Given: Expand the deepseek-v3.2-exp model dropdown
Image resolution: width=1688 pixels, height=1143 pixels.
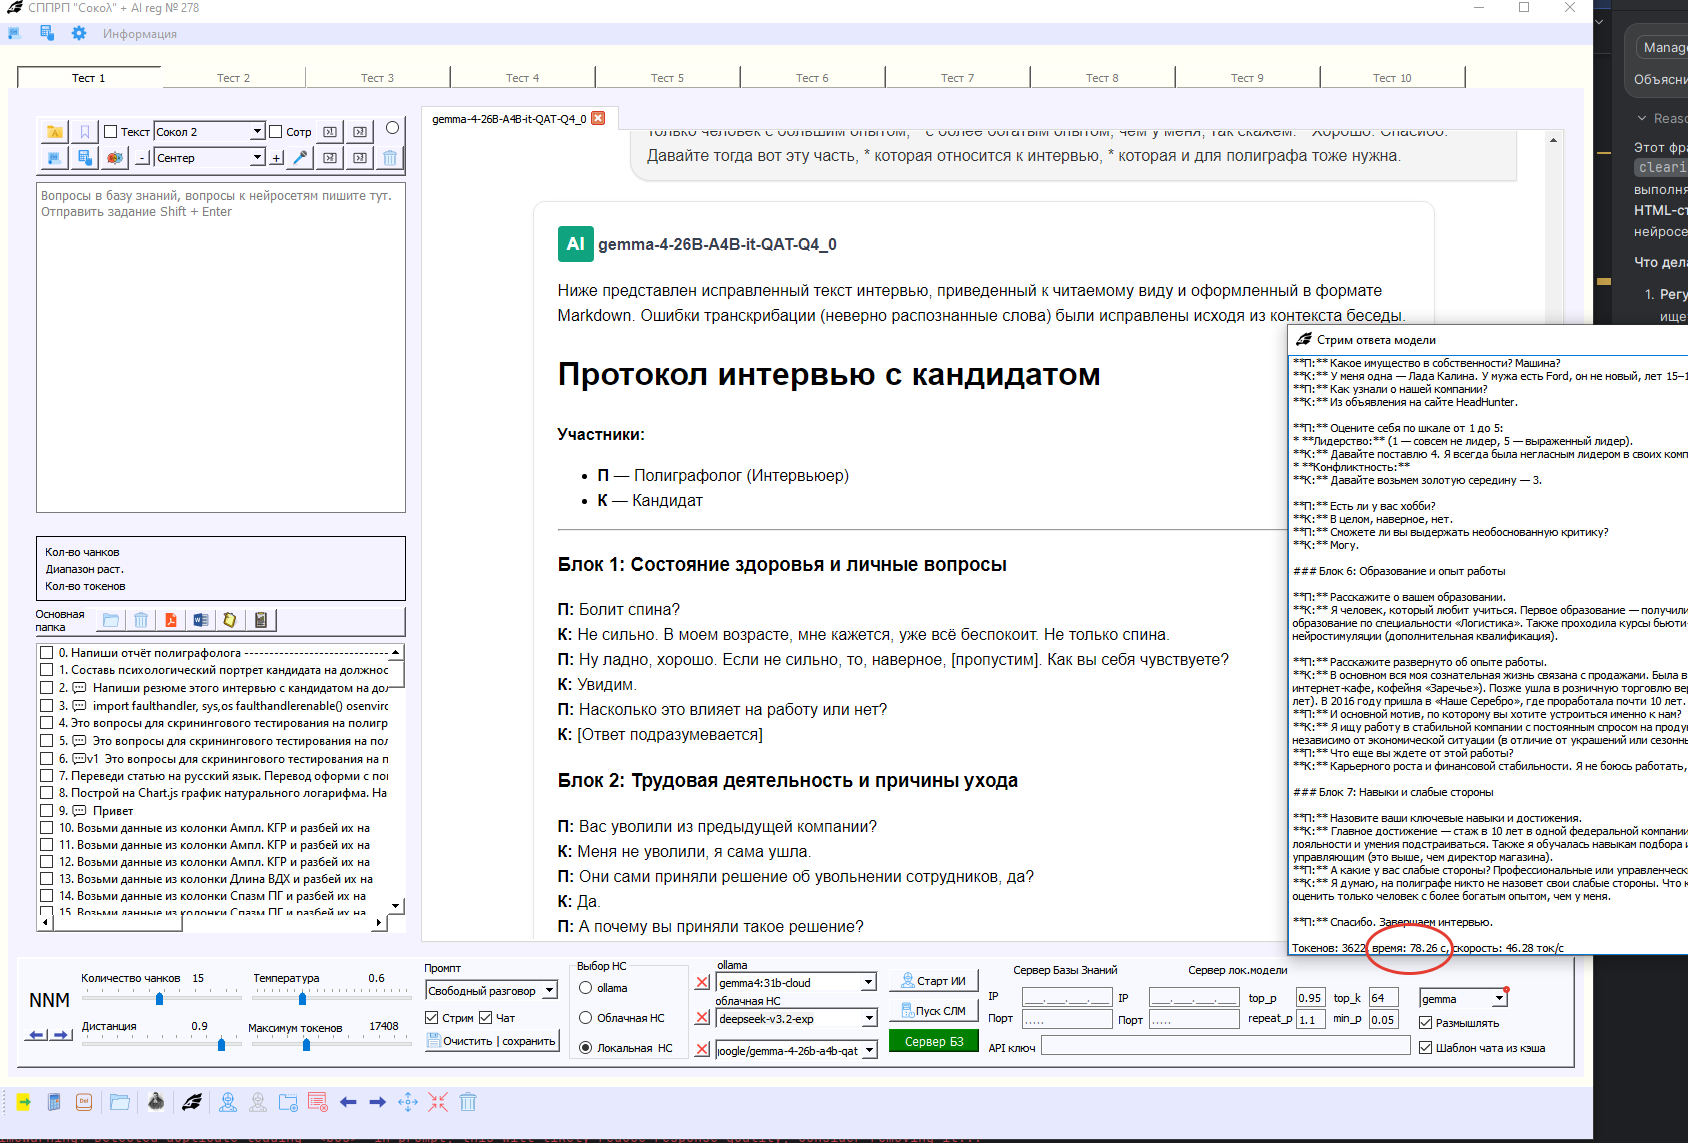Looking at the screenshot, I should (x=869, y=1019).
